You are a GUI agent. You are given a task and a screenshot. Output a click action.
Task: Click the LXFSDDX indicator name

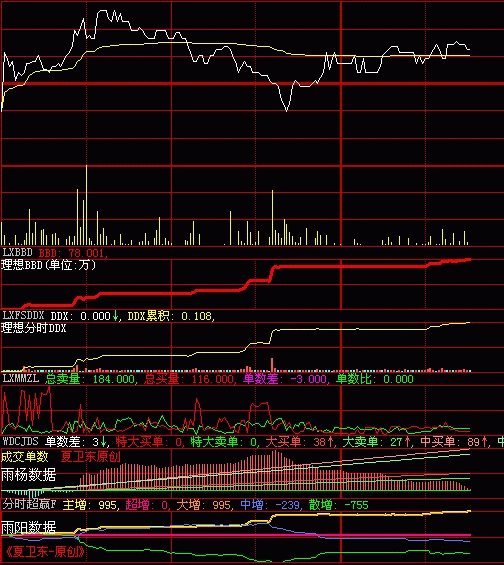[x=23, y=316]
